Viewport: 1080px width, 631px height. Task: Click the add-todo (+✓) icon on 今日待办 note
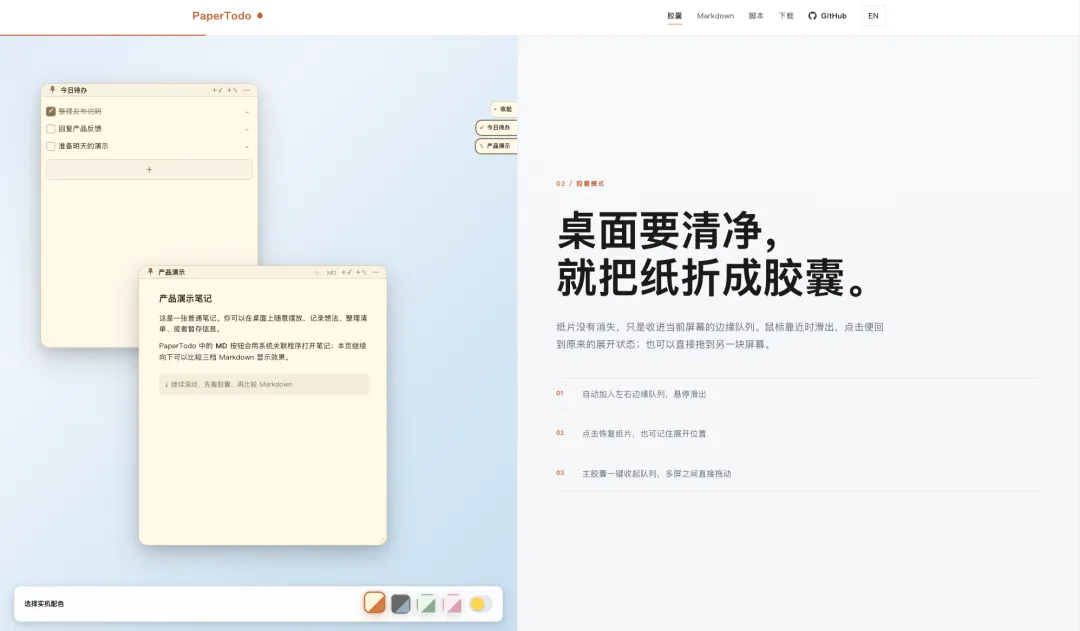coord(217,90)
